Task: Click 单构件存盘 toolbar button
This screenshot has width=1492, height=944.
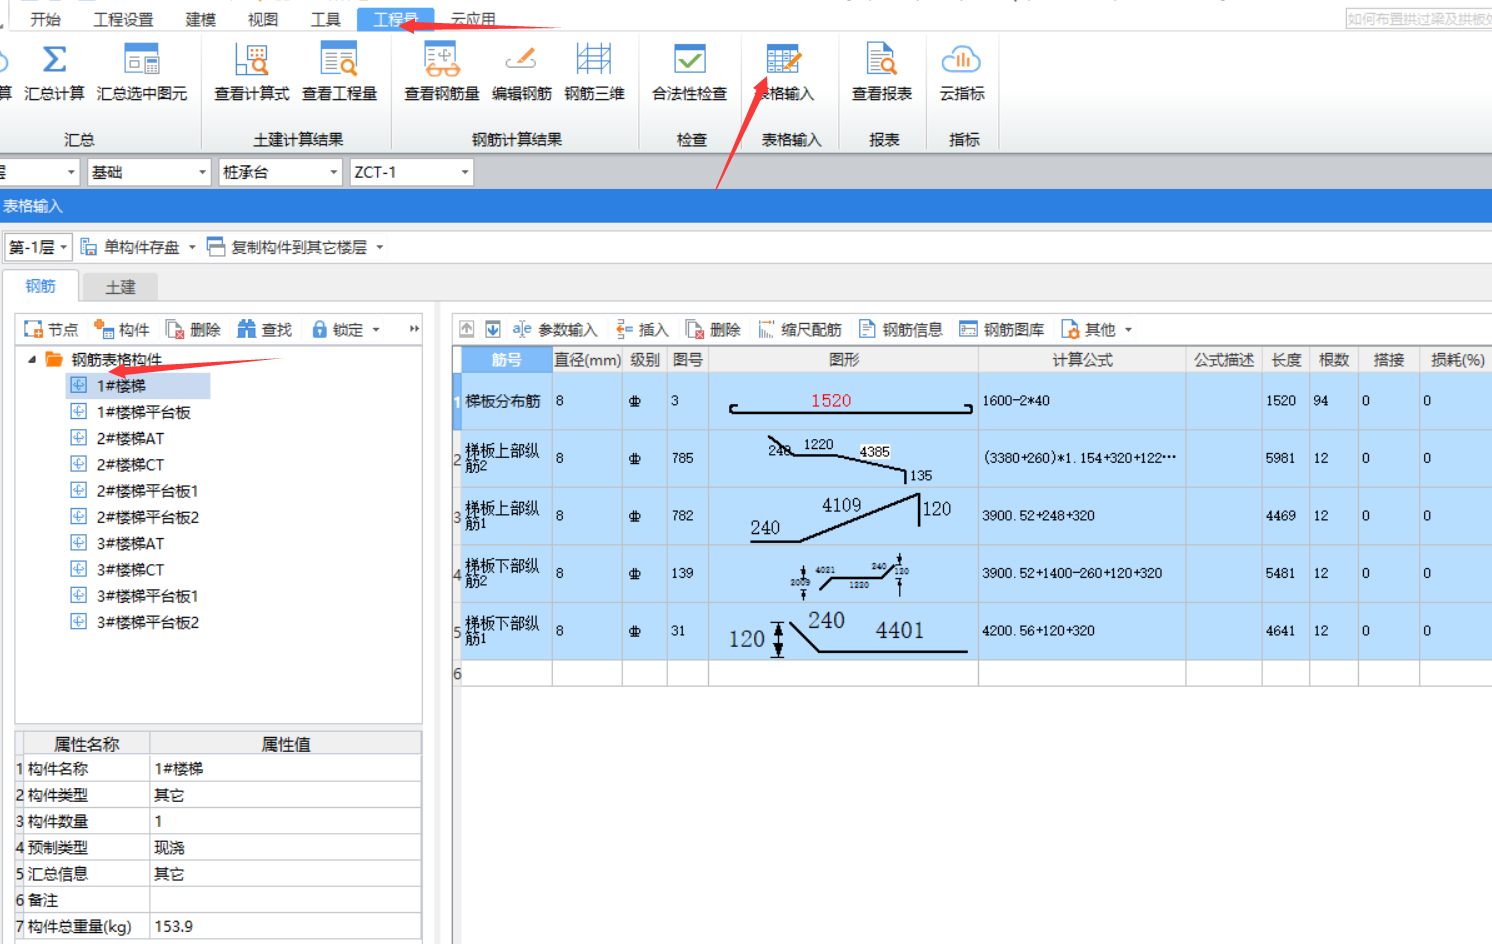Action: coord(131,247)
